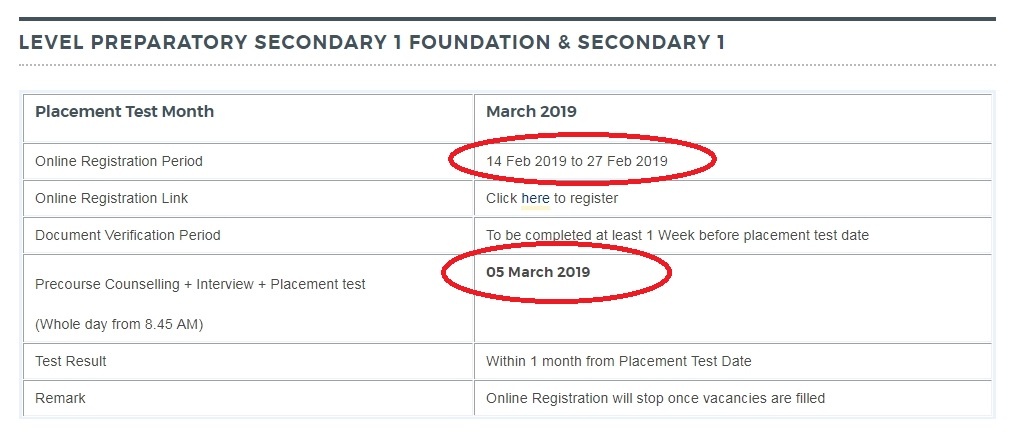This screenshot has height=433, width=1013.
Task: Click the start date "14 Feb 2019"
Action: [525, 161]
